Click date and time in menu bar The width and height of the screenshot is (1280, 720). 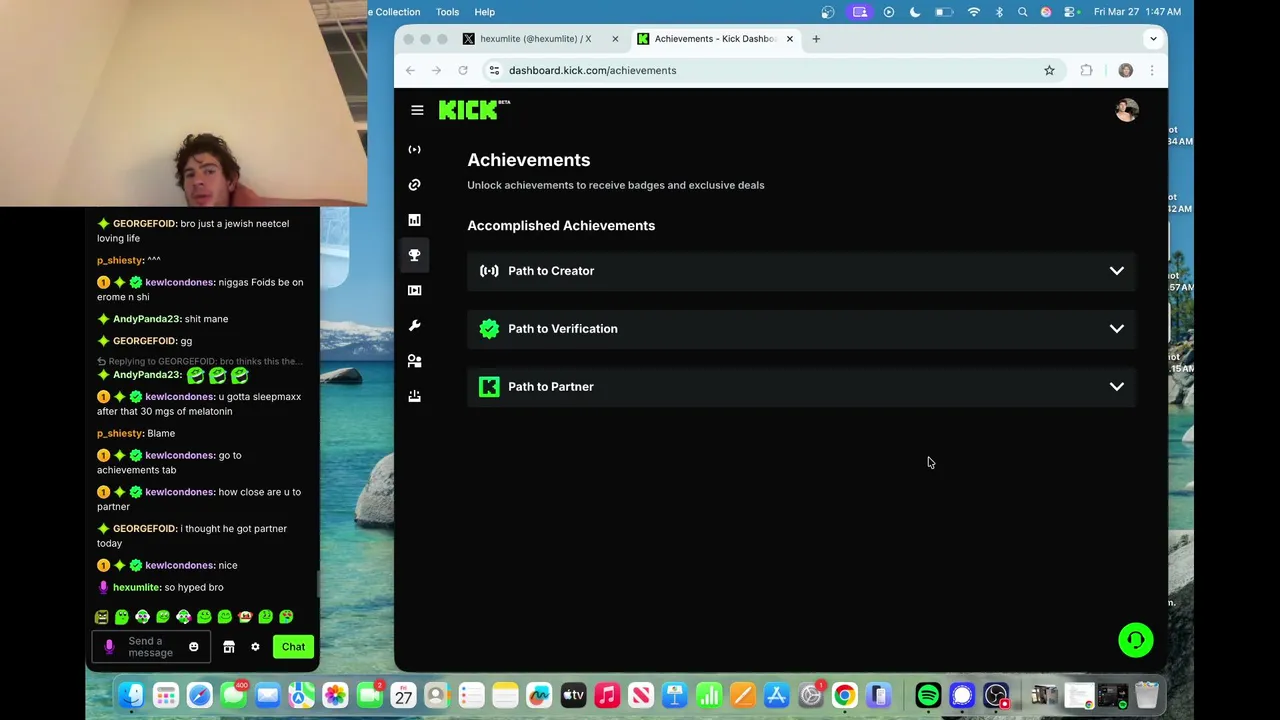click(x=1137, y=12)
